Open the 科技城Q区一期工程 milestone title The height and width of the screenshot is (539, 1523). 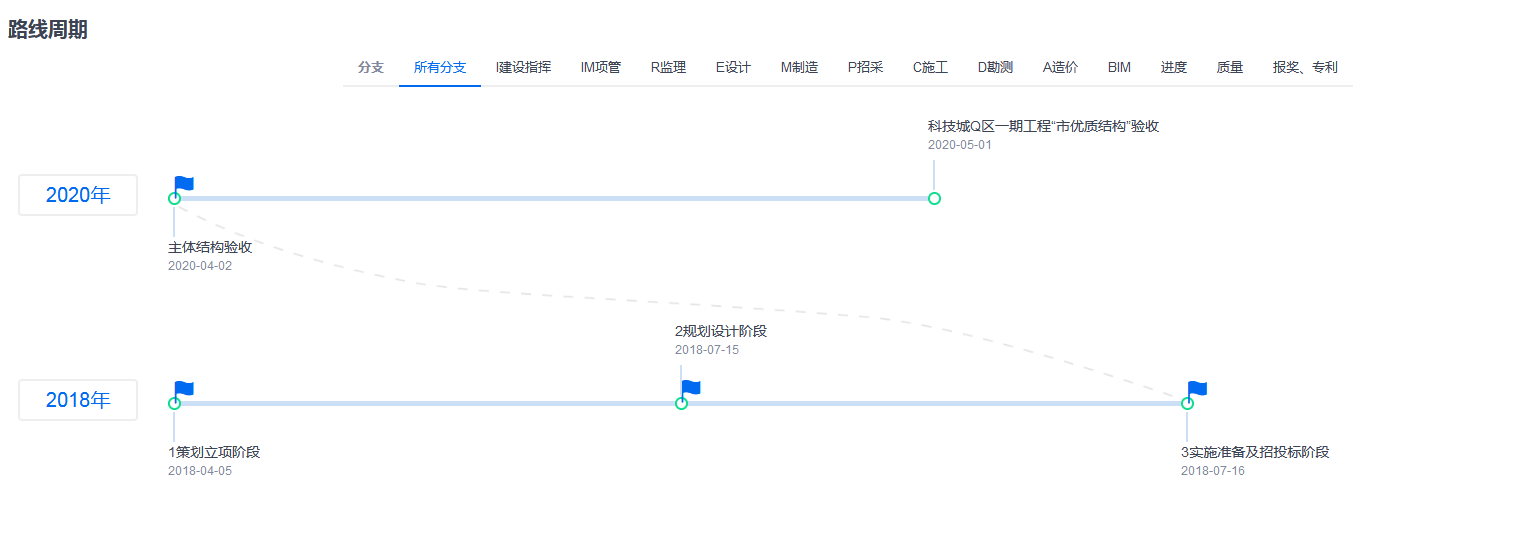click(x=1042, y=126)
